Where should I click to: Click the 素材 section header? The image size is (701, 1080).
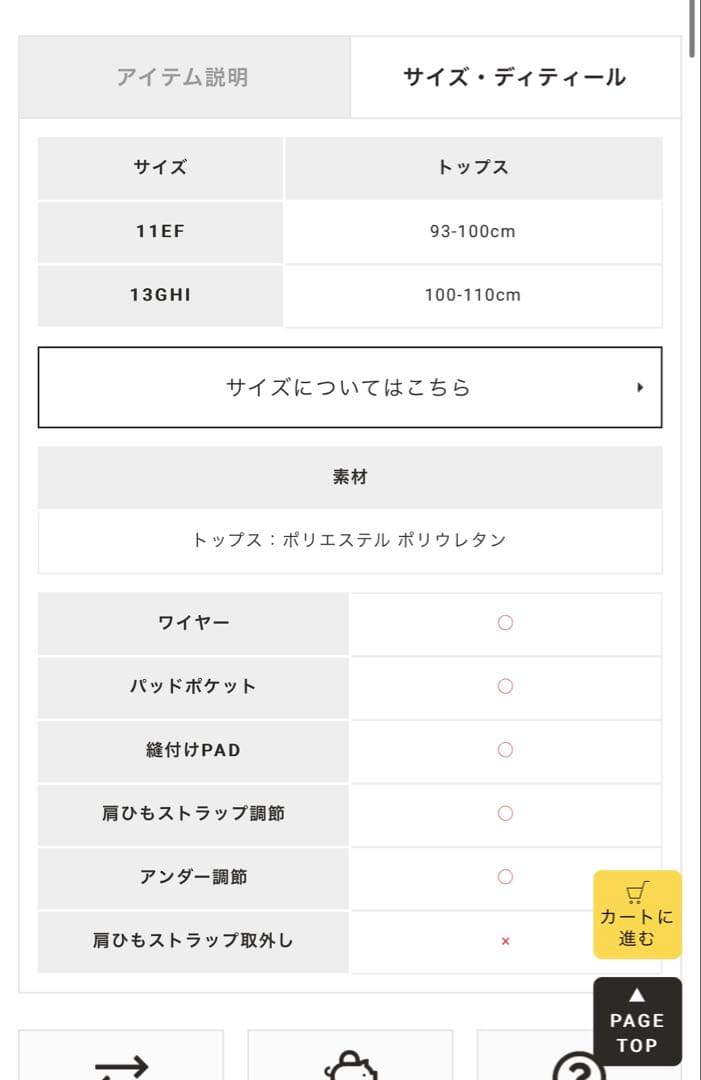350,477
